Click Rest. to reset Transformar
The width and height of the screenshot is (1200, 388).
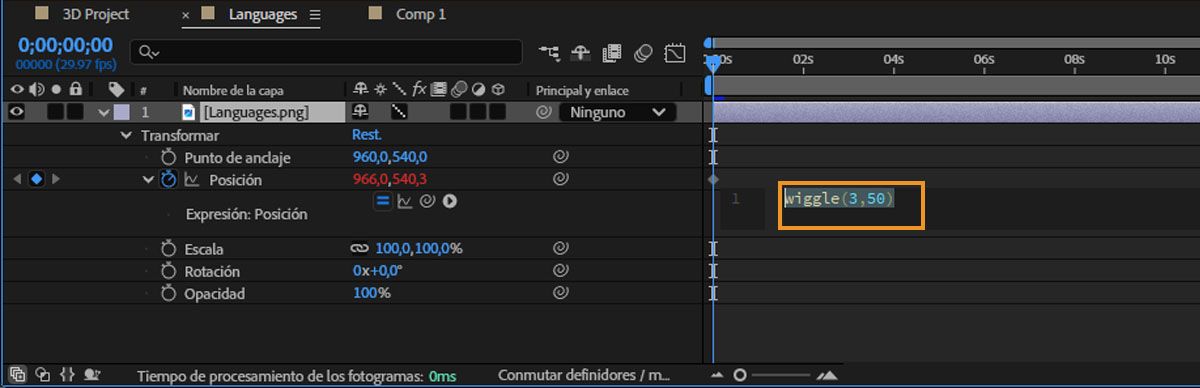click(x=367, y=134)
